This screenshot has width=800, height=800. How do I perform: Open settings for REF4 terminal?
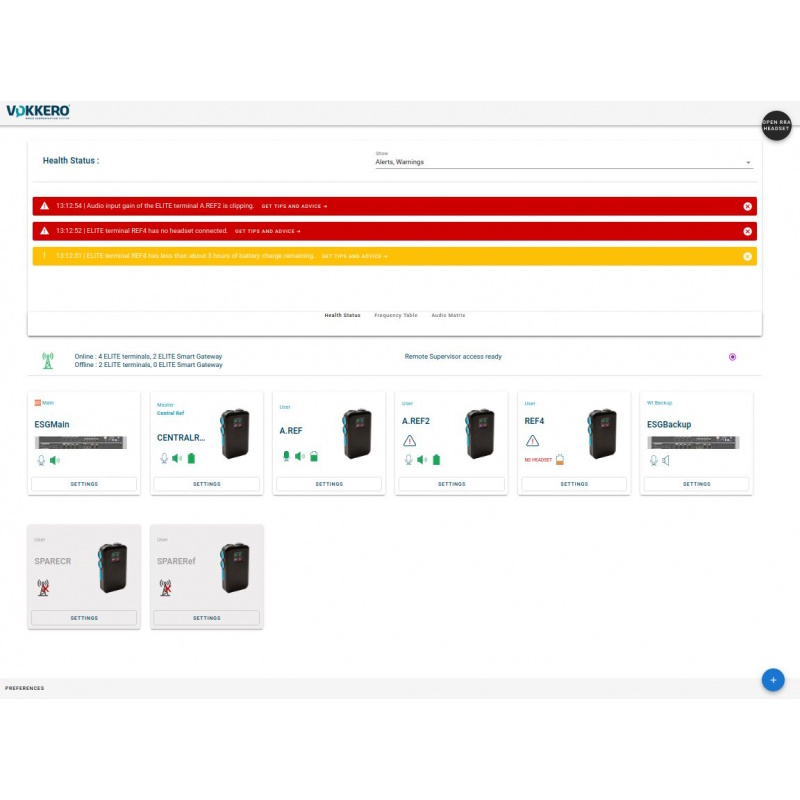click(x=574, y=484)
